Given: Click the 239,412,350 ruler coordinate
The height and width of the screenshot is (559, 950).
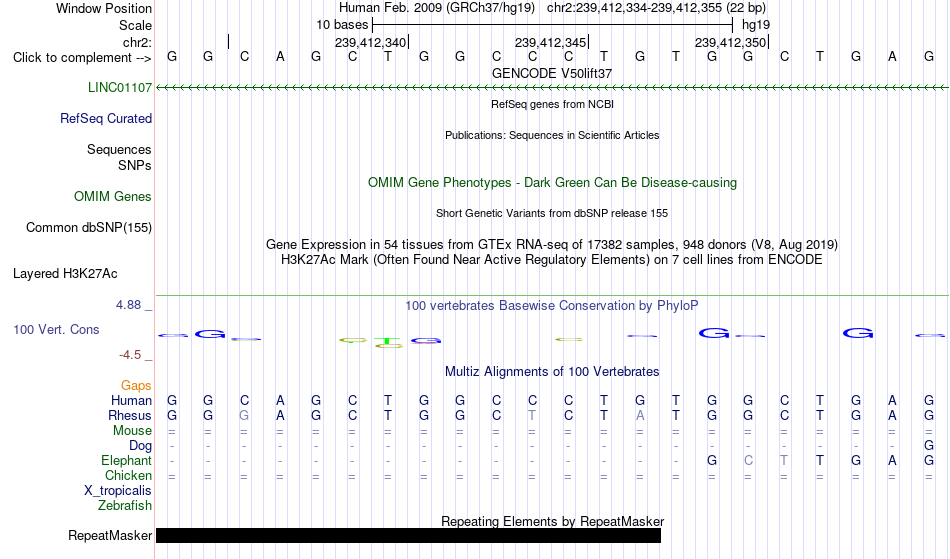Looking at the screenshot, I should click(730, 42).
